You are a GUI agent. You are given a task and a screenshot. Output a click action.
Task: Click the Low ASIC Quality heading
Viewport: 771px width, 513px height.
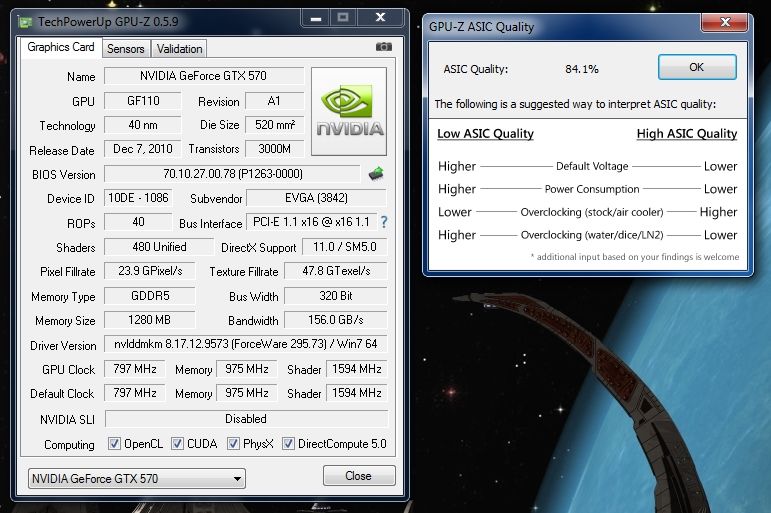pos(485,134)
